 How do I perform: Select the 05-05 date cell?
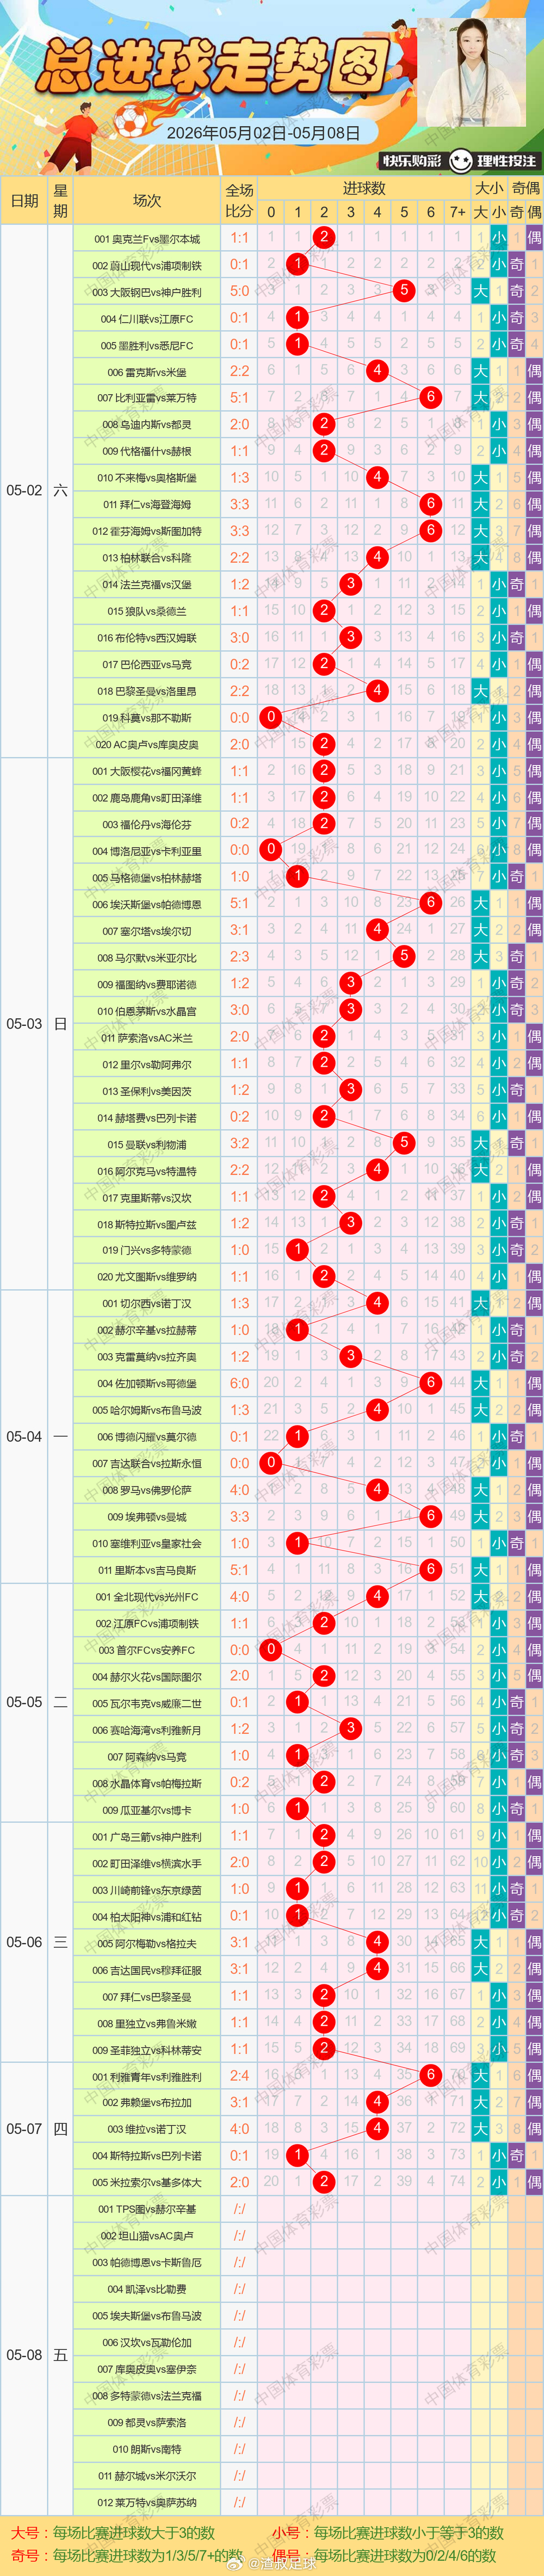tap(24, 1703)
